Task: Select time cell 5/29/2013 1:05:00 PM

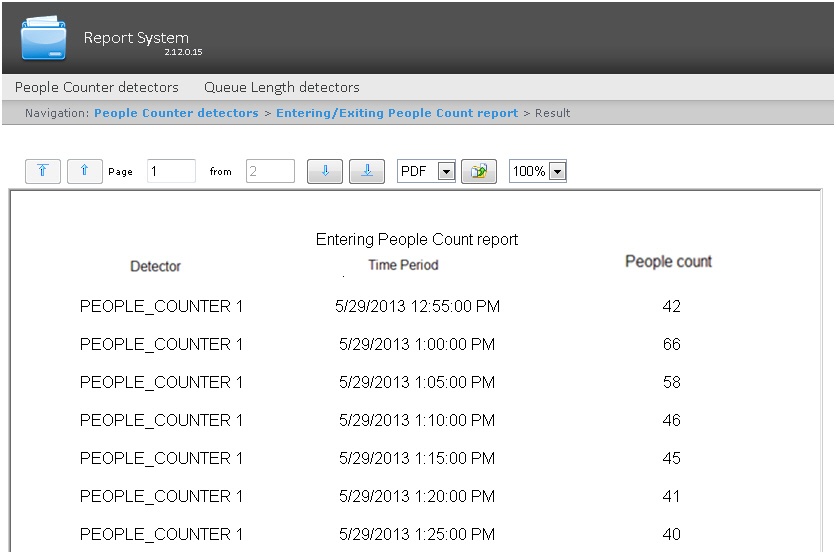Action: [x=417, y=382]
